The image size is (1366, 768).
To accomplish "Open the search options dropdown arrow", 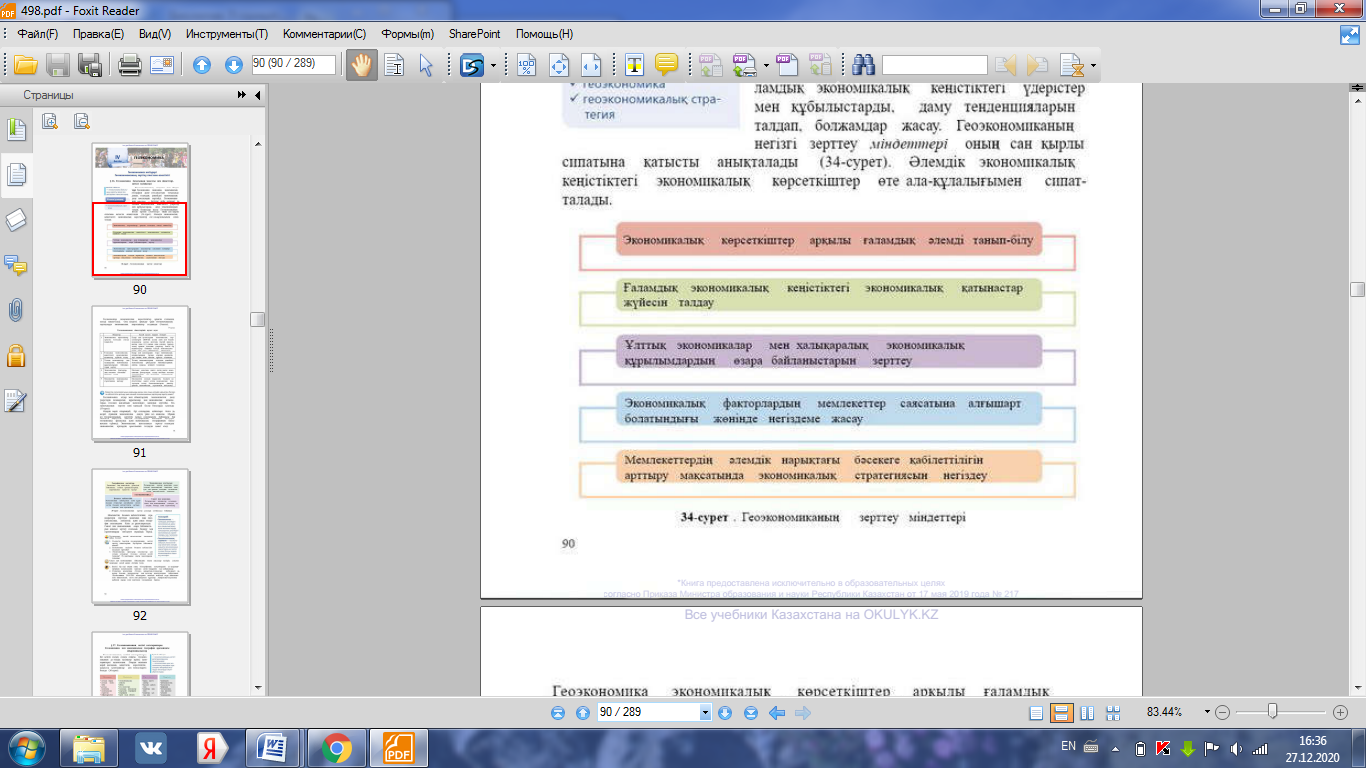I will (1094, 66).
